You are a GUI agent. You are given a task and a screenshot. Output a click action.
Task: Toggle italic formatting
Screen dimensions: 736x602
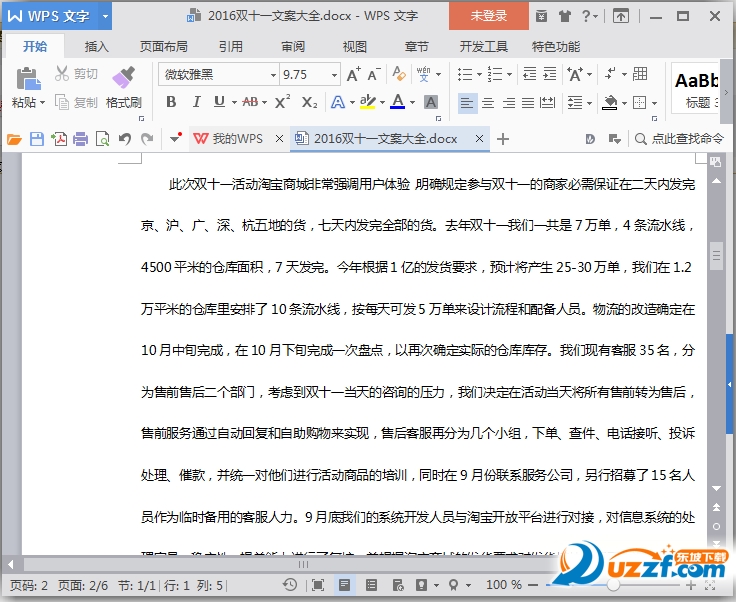196,102
